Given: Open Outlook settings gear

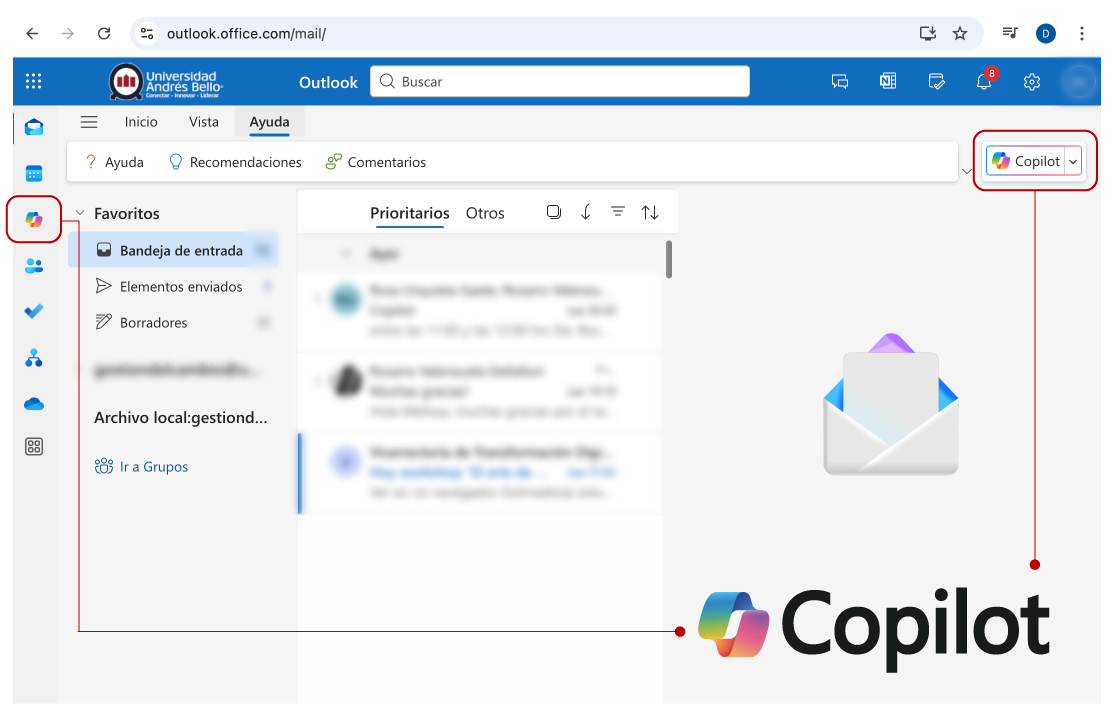Looking at the screenshot, I should [1032, 82].
